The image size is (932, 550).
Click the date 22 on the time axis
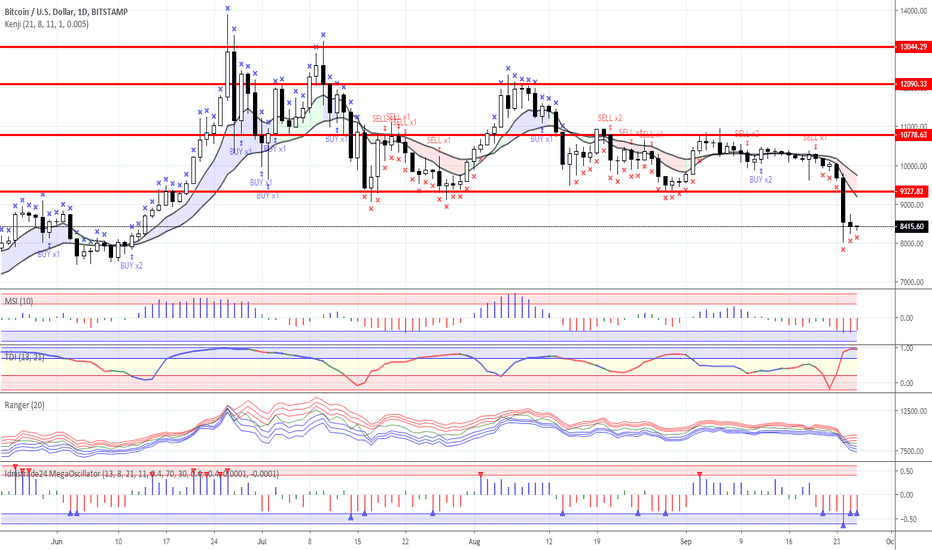pyautogui.click(x=405, y=542)
